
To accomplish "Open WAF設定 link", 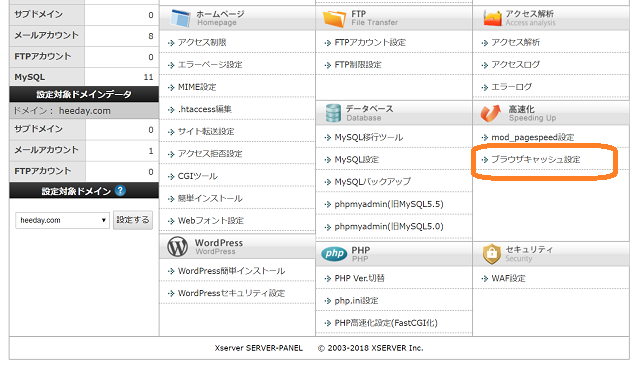I will point(508,278).
